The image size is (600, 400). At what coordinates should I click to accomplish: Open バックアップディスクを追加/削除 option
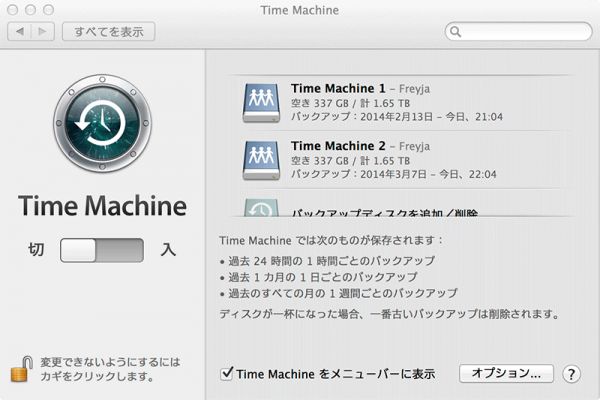click(x=384, y=212)
